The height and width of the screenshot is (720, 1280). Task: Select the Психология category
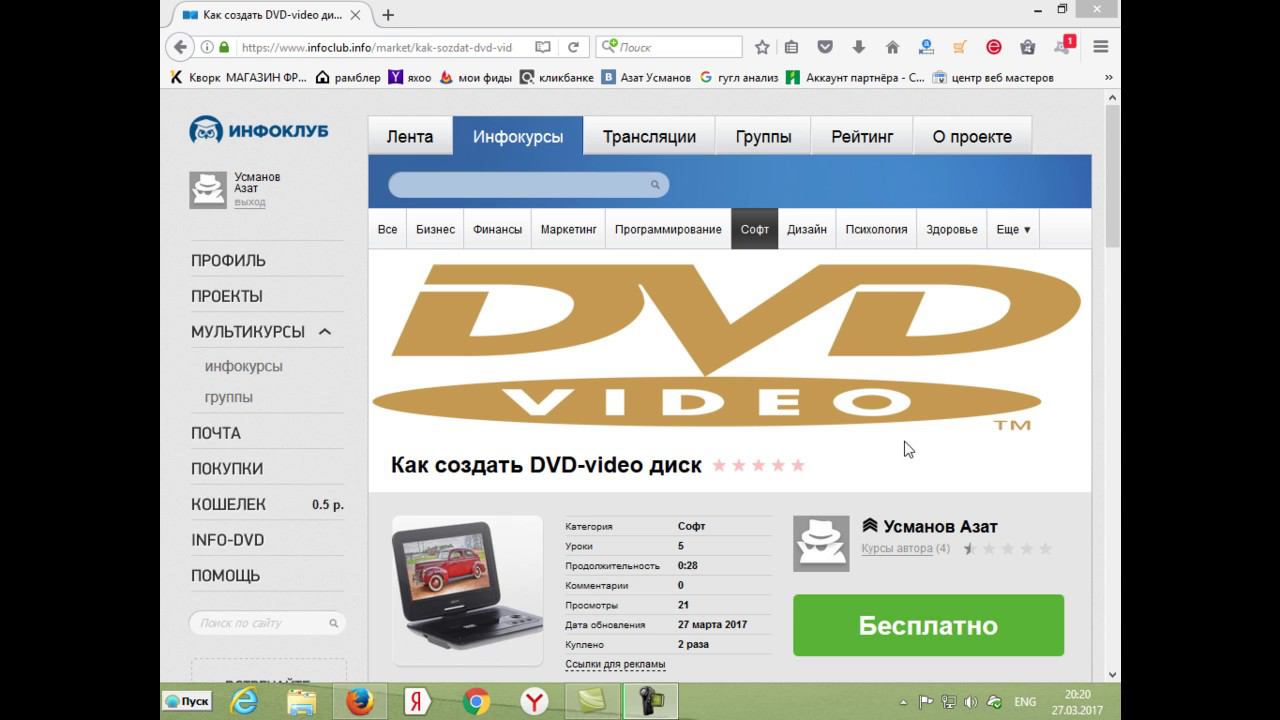click(876, 229)
